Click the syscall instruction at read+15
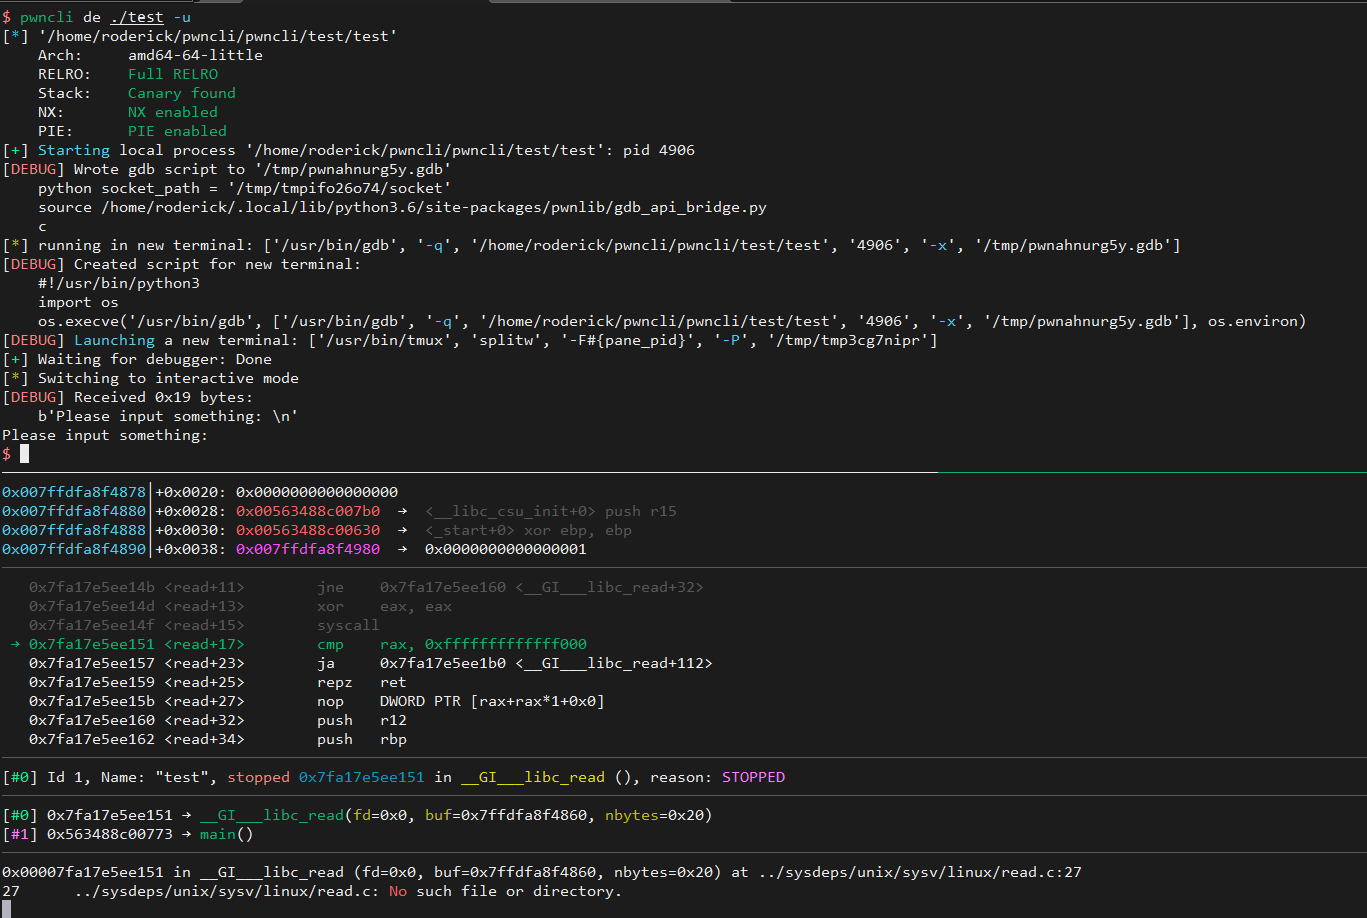The height and width of the screenshot is (918, 1367). click(348, 625)
